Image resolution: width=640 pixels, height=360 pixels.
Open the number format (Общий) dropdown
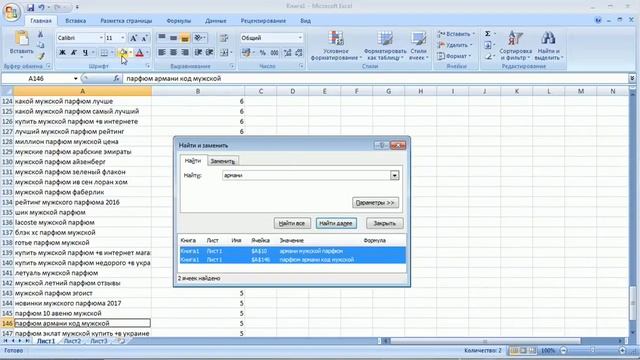[x=300, y=38]
